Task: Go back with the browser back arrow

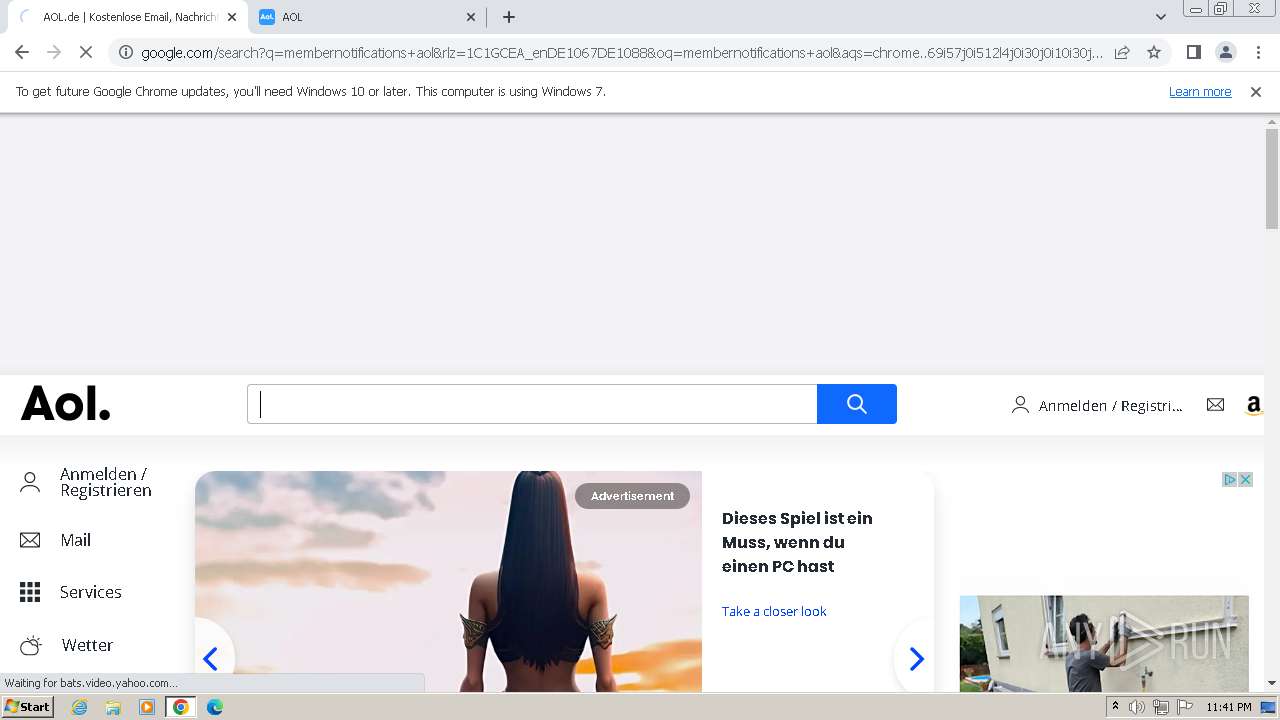Action: point(22,52)
